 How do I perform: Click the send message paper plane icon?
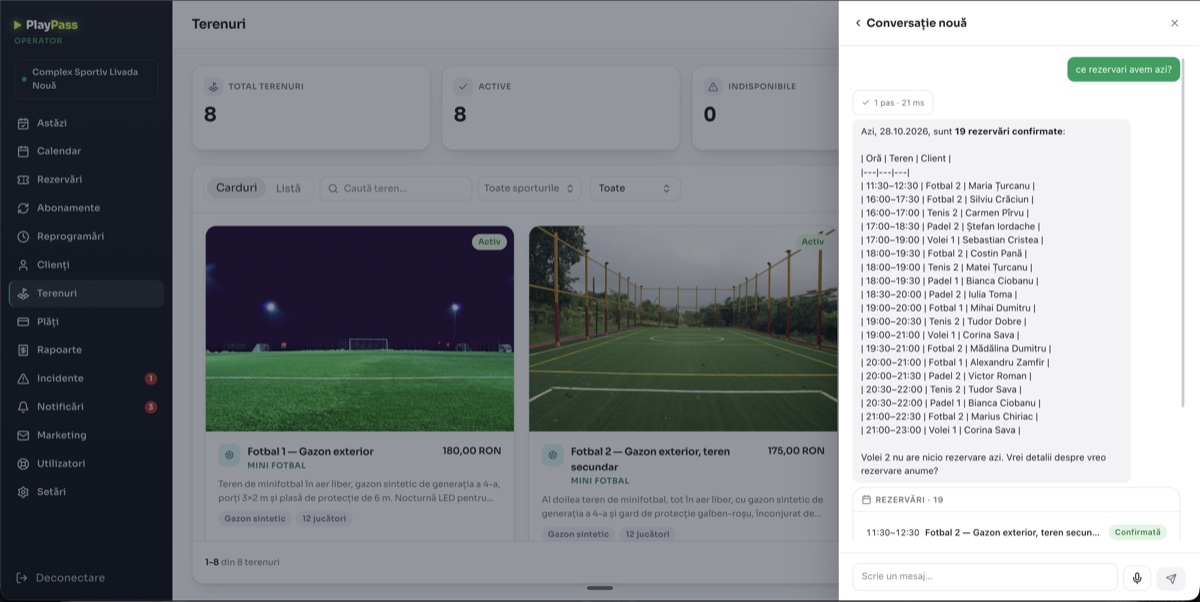click(x=1171, y=577)
